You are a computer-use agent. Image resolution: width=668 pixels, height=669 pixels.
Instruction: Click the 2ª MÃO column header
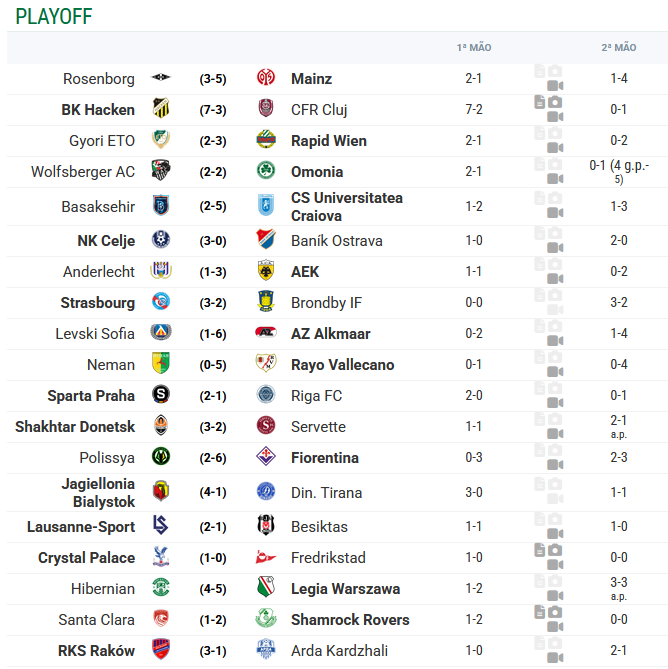(619, 47)
